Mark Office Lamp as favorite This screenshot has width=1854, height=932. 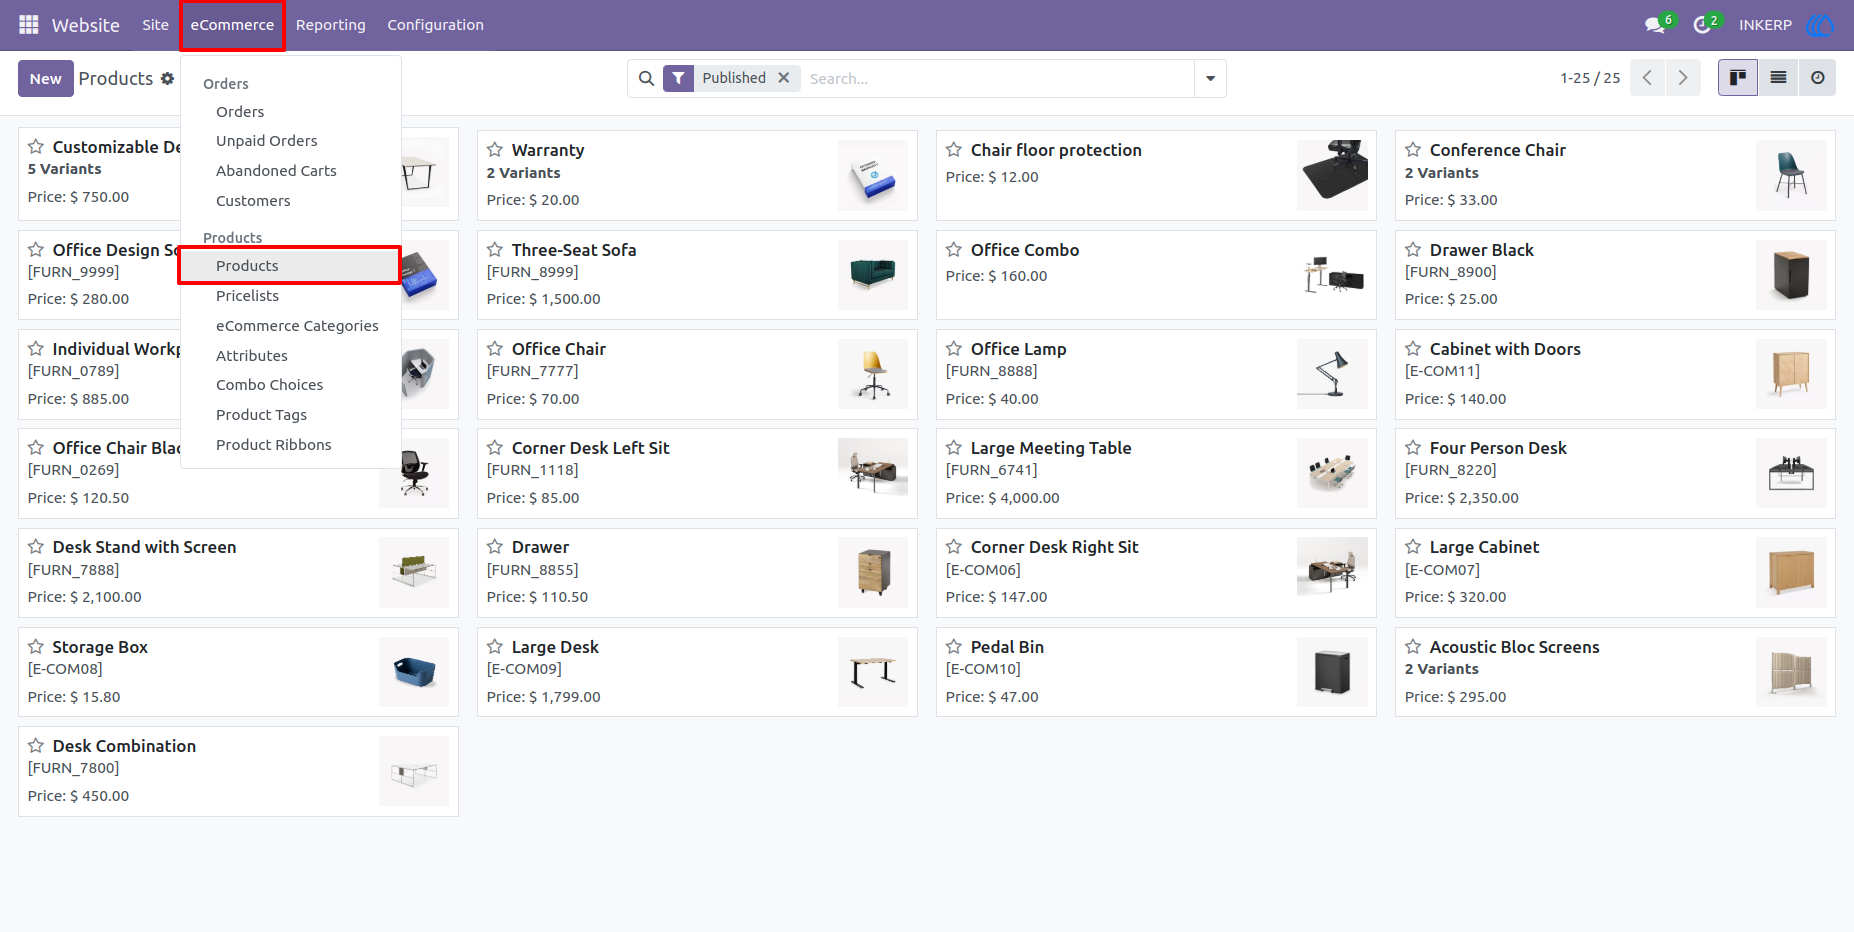pyautogui.click(x=954, y=349)
